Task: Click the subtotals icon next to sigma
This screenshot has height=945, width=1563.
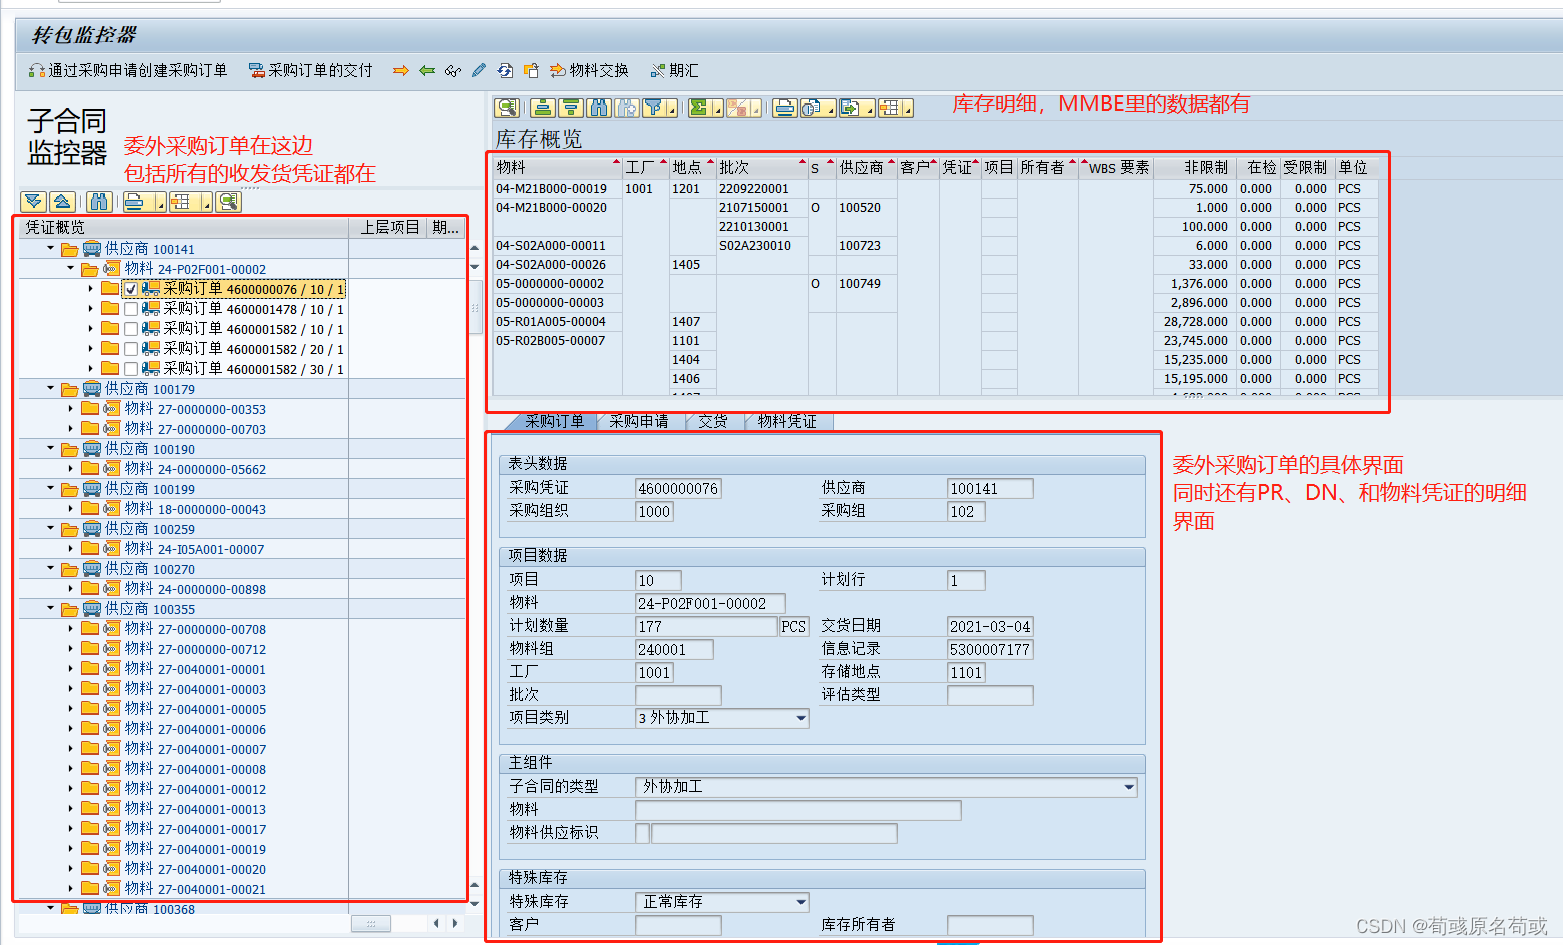Action: click(738, 107)
